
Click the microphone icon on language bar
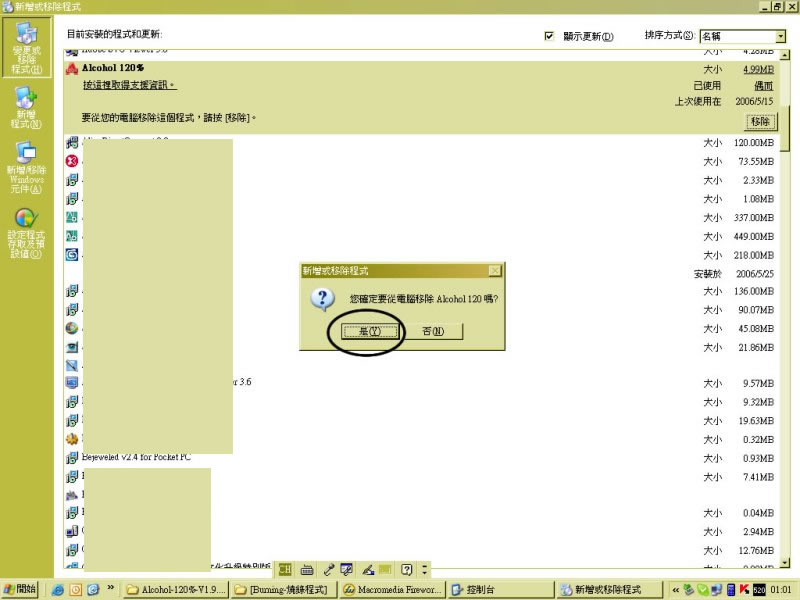pos(329,569)
